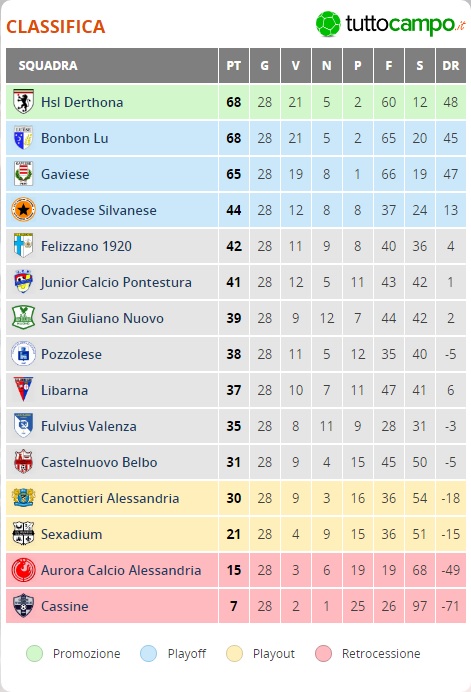This screenshot has height=692, width=471.
Task: Click the Canottieri Alessandria crest icon
Action: point(23,498)
